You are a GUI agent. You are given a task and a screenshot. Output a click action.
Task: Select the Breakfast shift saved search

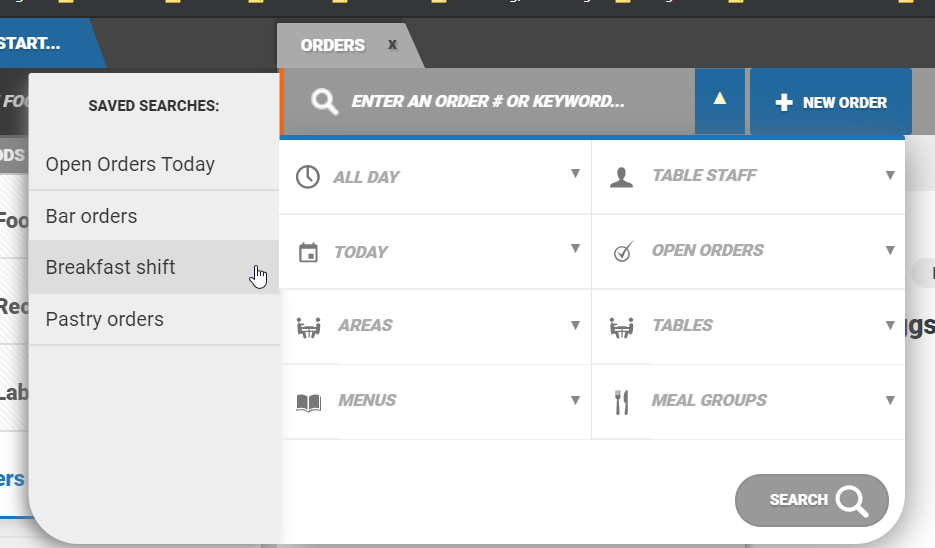click(x=111, y=267)
